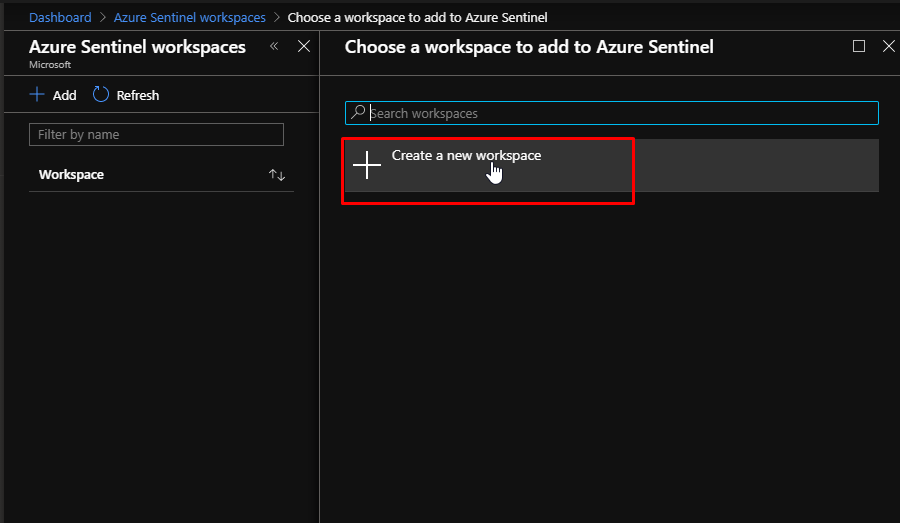Open Azure Sentinel workspaces breadcrumb link
Viewport: 900px width, 523px height.
(x=189, y=17)
